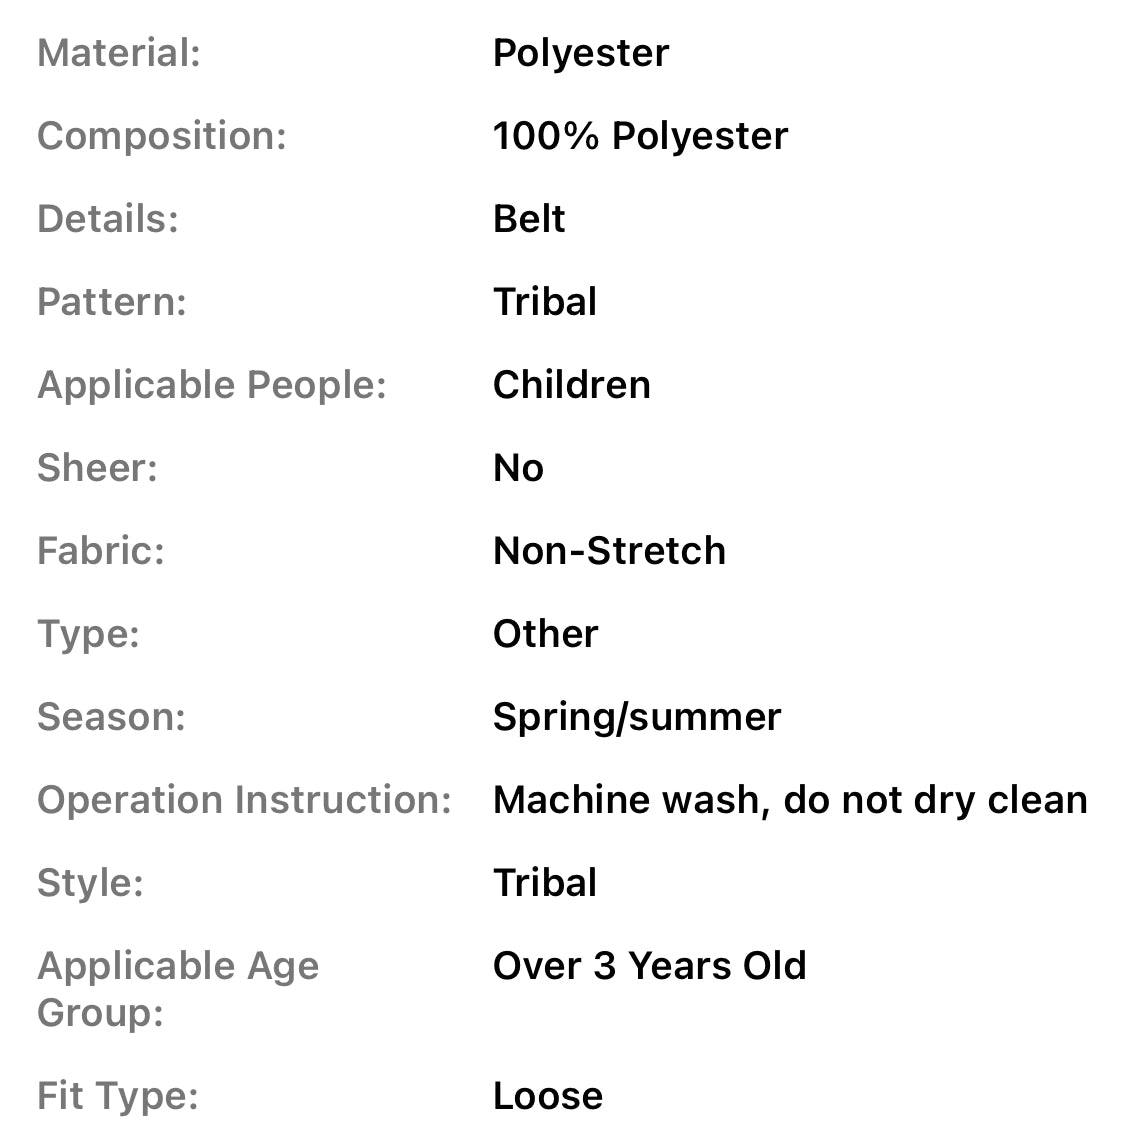Select the Belt details value
The height and width of the screenshot is (1144, 1125).
click(529, 219)
